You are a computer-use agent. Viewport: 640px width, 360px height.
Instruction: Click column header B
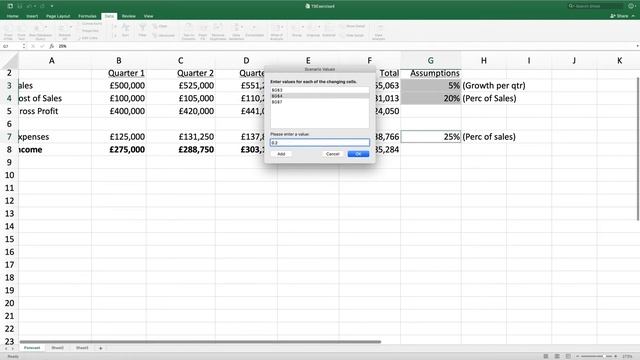[x=119, y=60]
